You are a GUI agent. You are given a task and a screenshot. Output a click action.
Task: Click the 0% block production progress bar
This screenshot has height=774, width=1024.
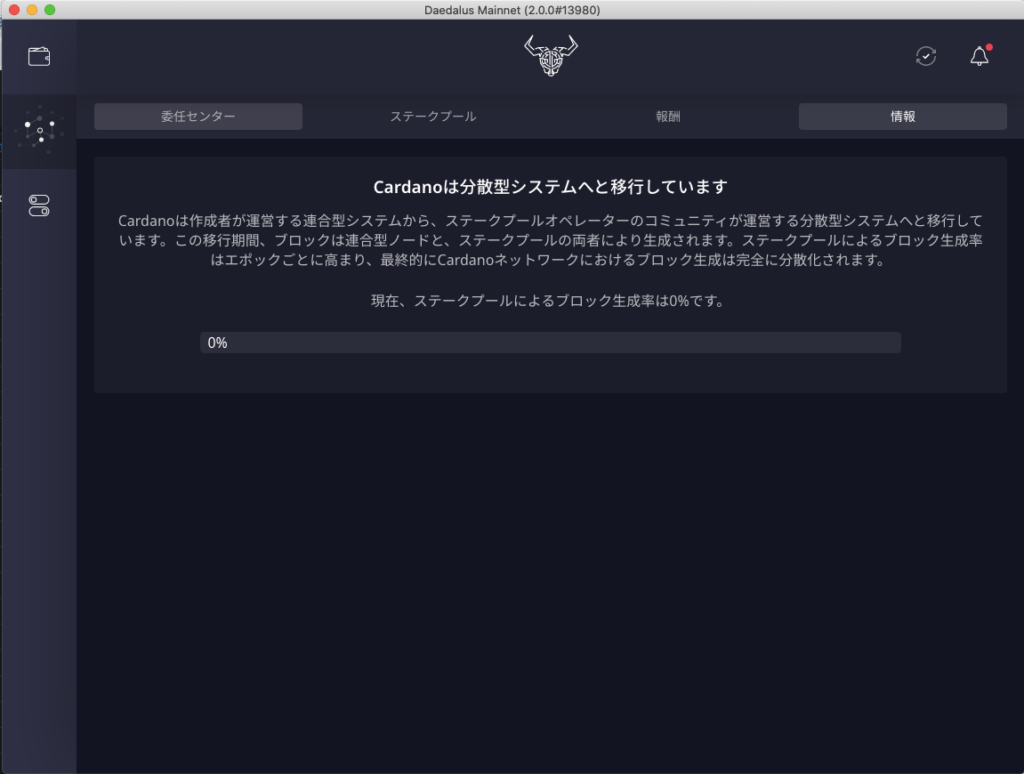click(550, 343)
